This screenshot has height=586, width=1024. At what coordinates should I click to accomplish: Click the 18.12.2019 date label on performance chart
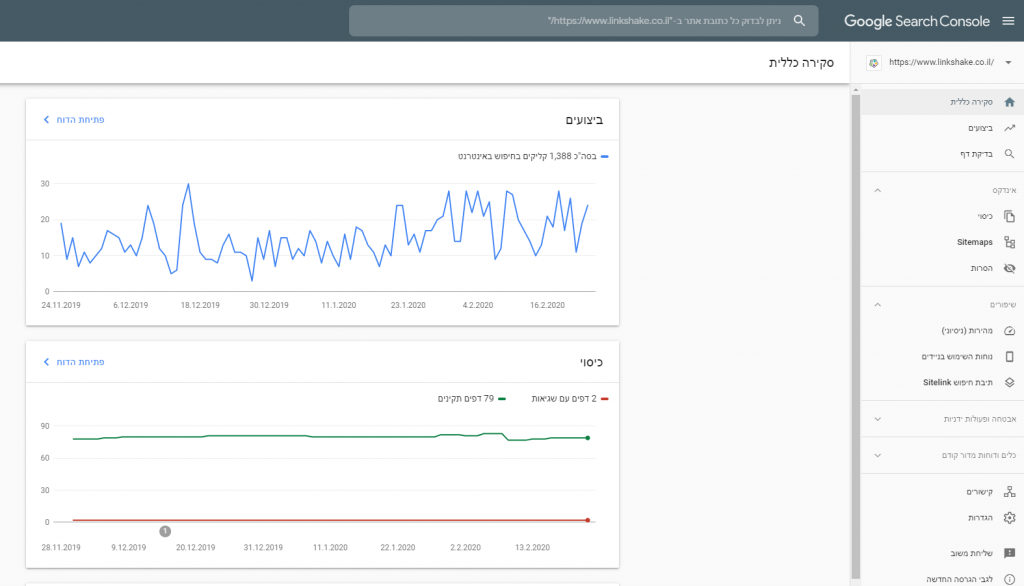pos(200,306)
